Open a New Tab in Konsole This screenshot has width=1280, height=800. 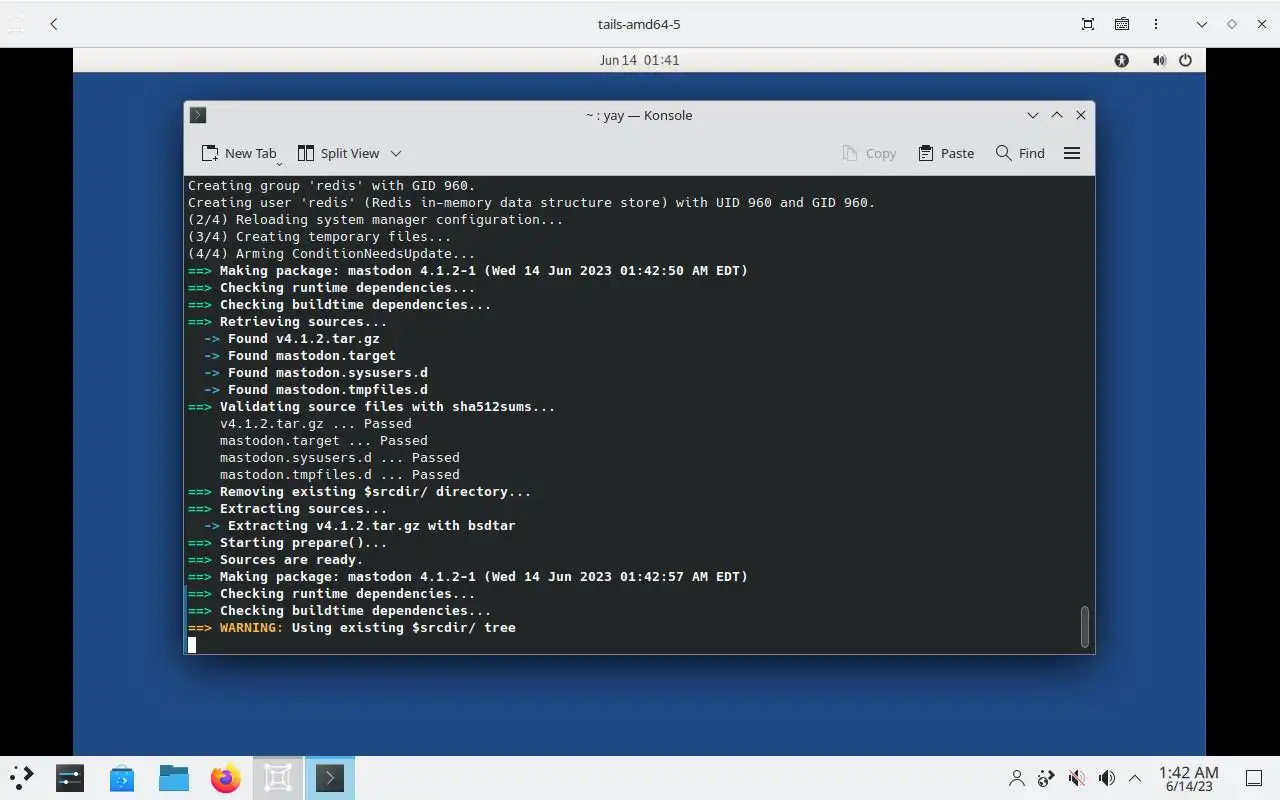click(x=238, y=153)
